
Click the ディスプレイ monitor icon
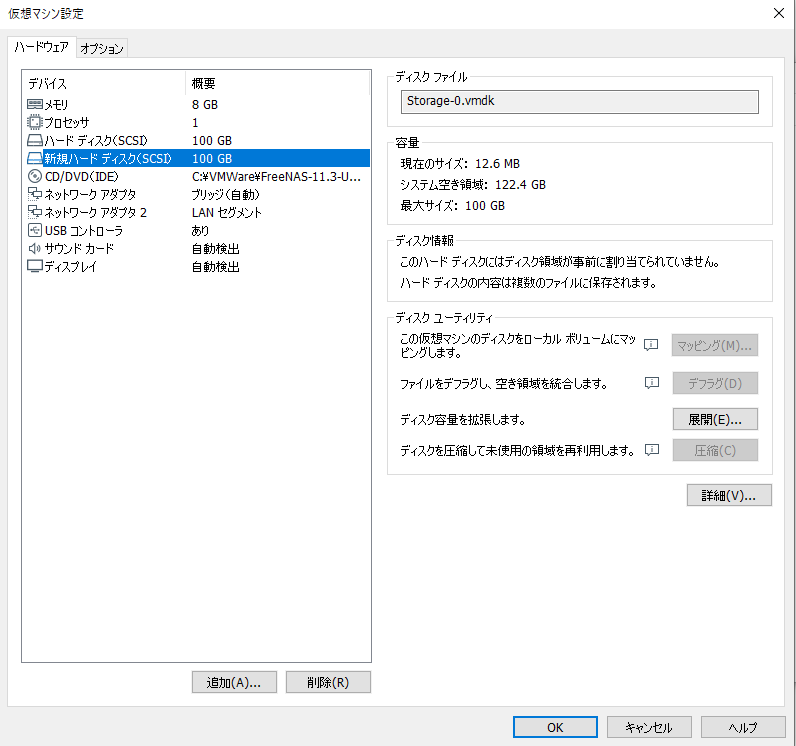point(35,266)
